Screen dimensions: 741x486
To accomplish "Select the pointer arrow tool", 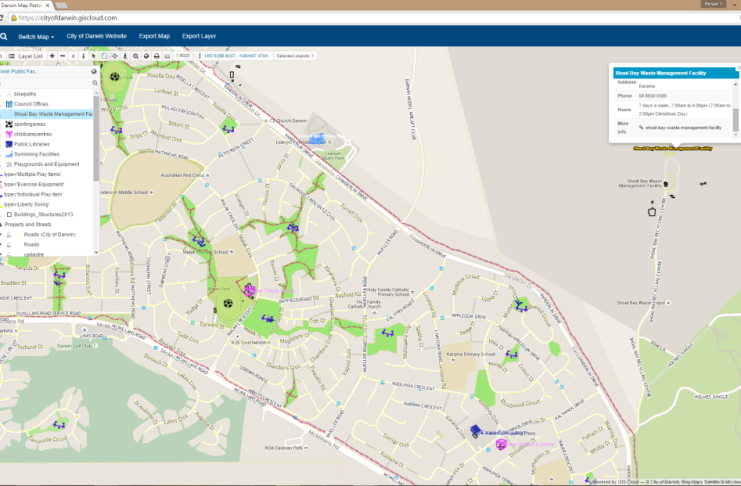I will click(94, 56).
